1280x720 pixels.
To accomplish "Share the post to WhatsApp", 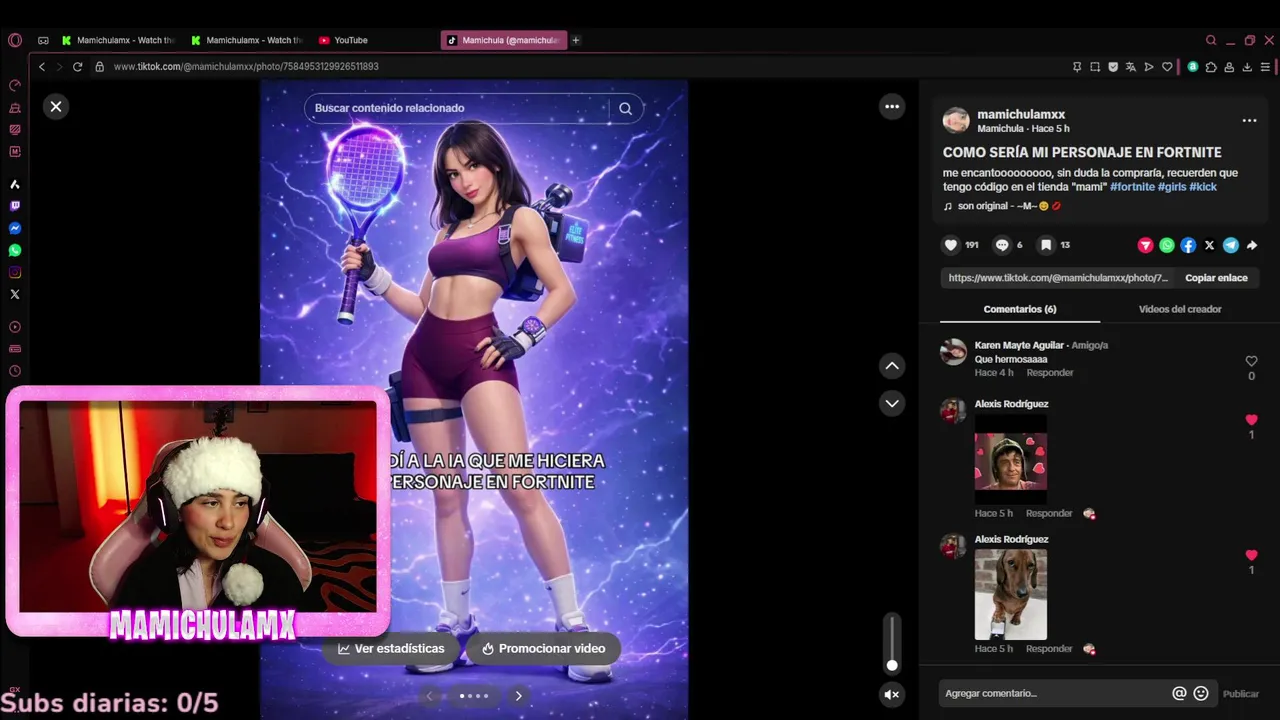I will pos(1167,245).
